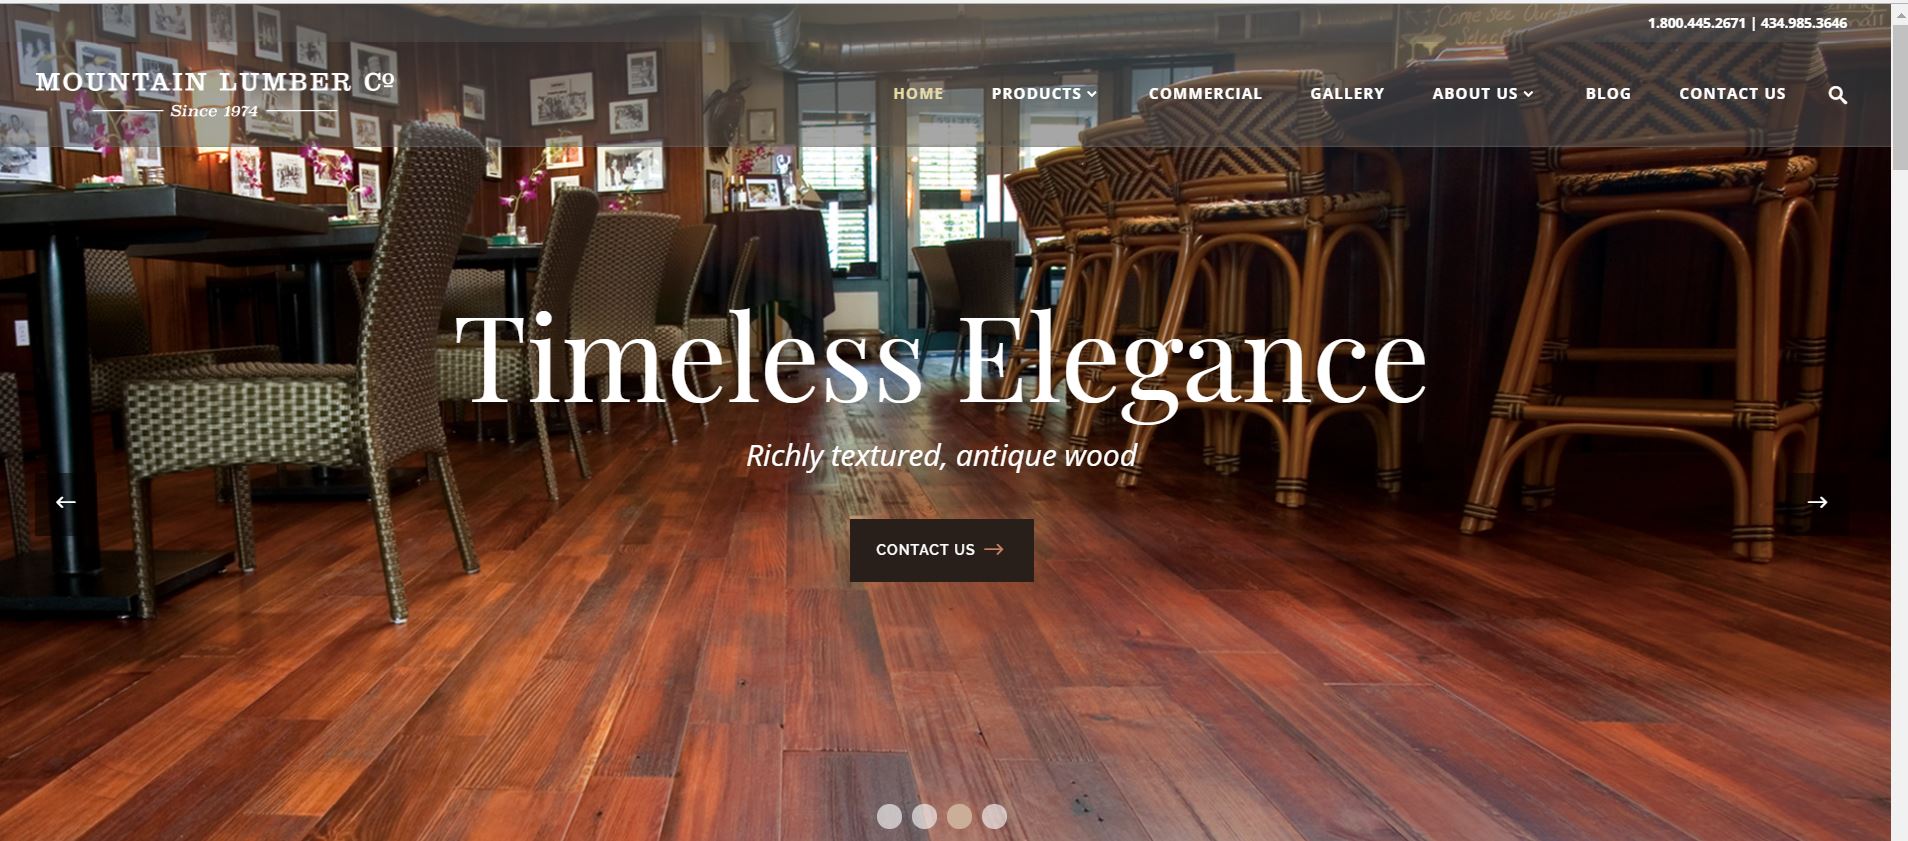Open the Gallery page
Screen dimensions: 1908x841
(x=1347, y=93)
